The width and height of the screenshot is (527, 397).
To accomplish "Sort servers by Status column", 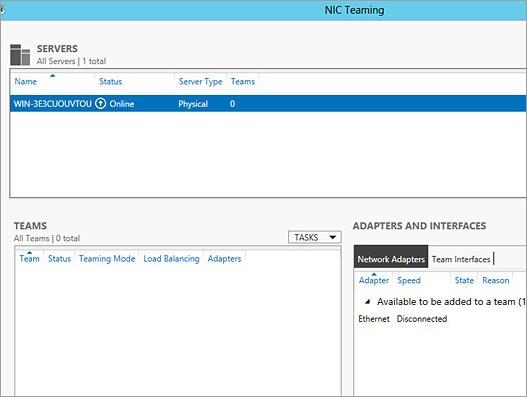I will point(110,81).
